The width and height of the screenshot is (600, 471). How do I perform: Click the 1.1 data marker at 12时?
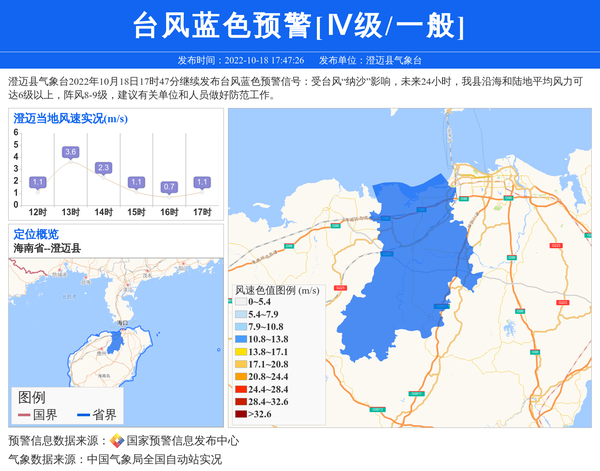point(38,182)
